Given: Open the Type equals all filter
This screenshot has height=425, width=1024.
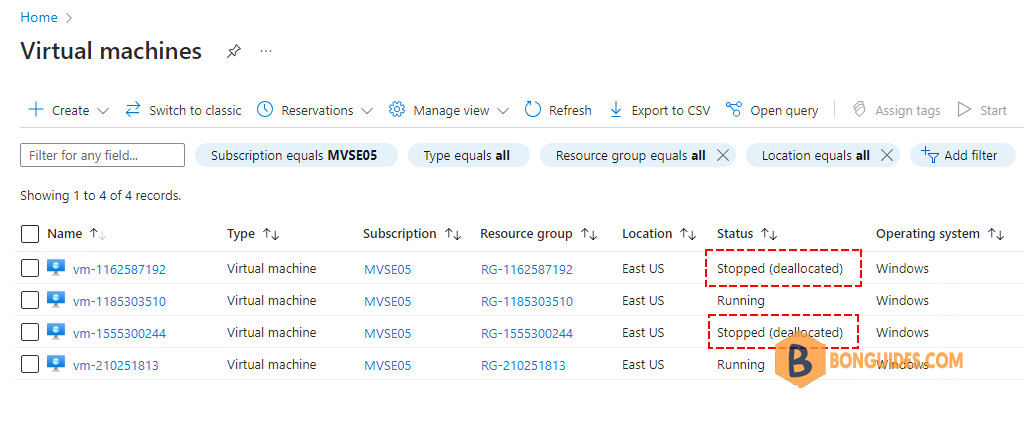Looking at the screenshot, I should (x=468, y=155).
